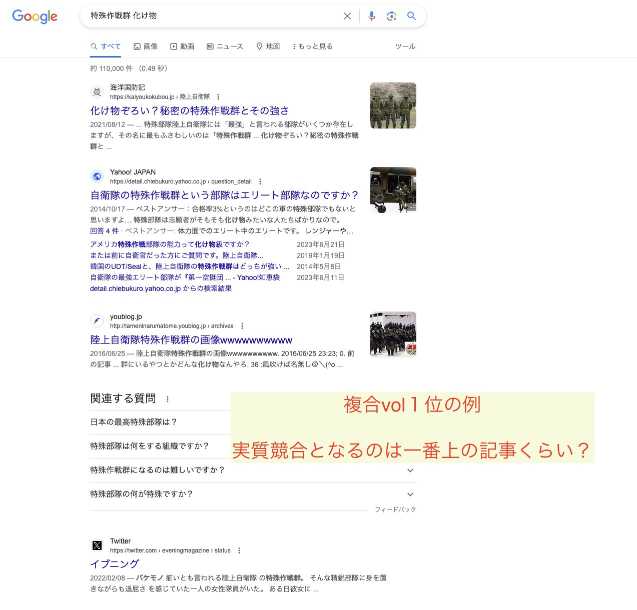Screen dimensions: 637x610
Task: Open 自衛隊の特殊作戦群という部隊はエリート部隊なのですか？
Action: coord(224,195)
